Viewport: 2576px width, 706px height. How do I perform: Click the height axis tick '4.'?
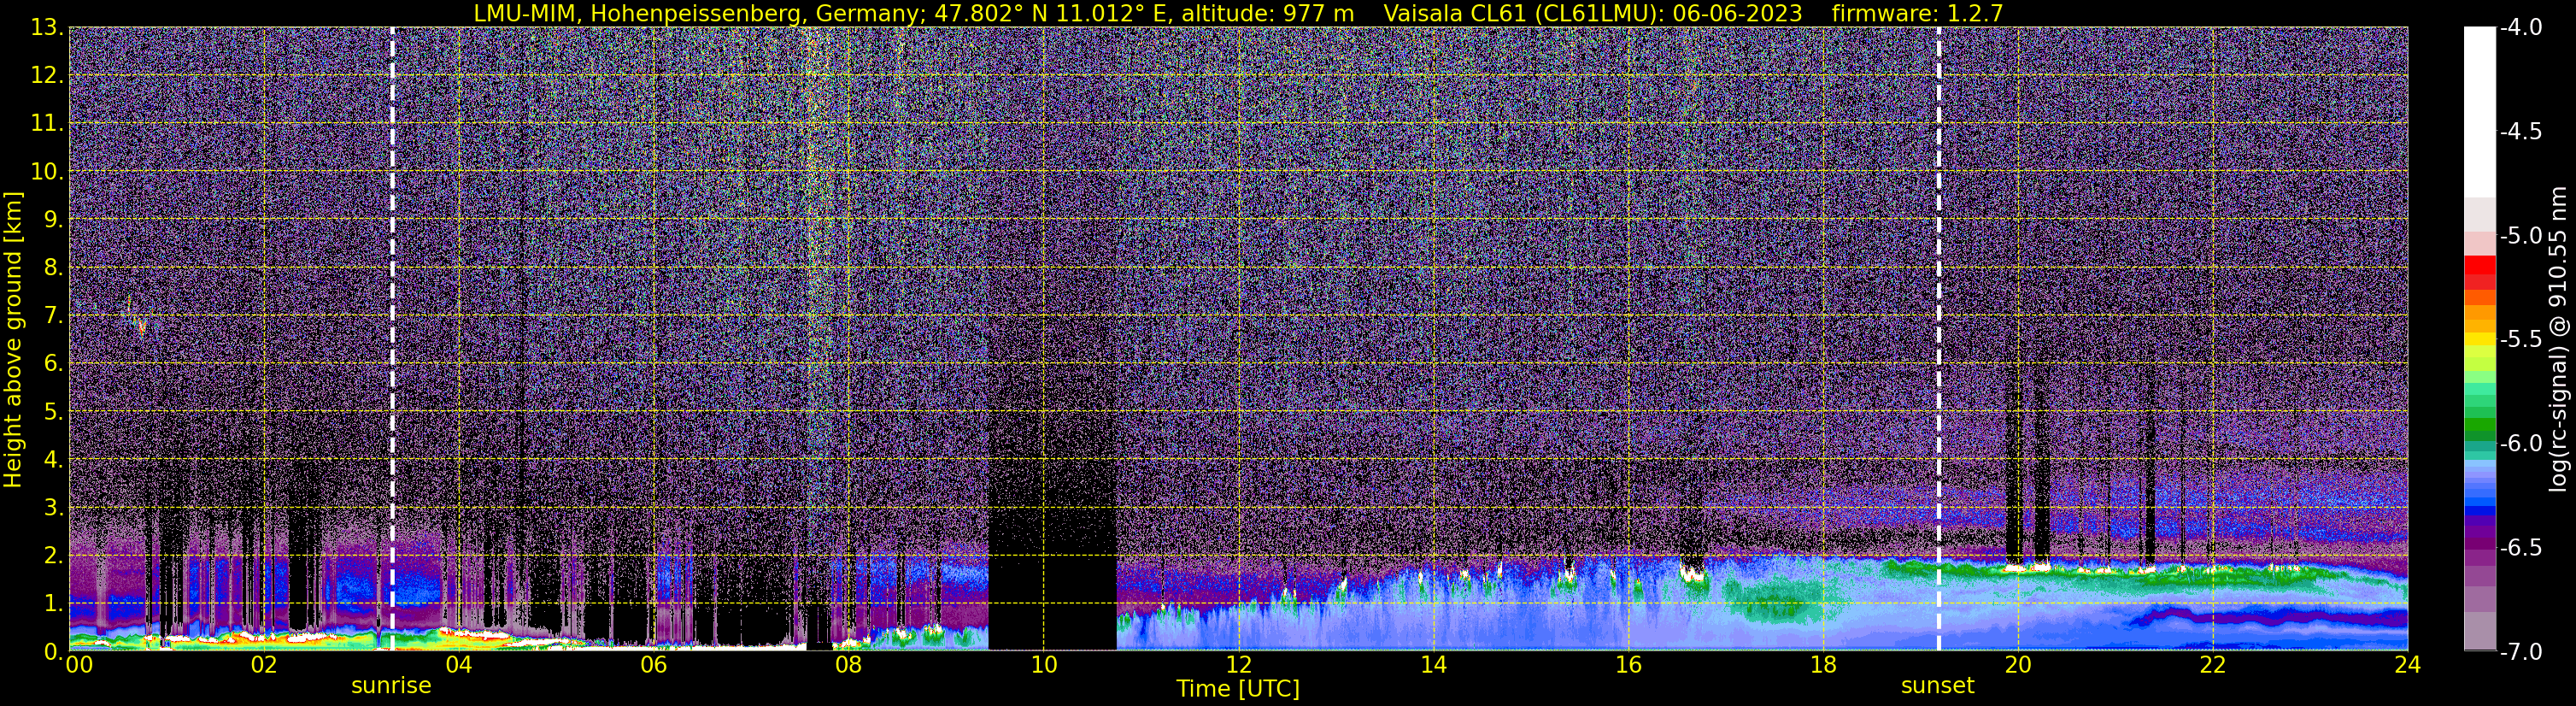coord(53,459)
